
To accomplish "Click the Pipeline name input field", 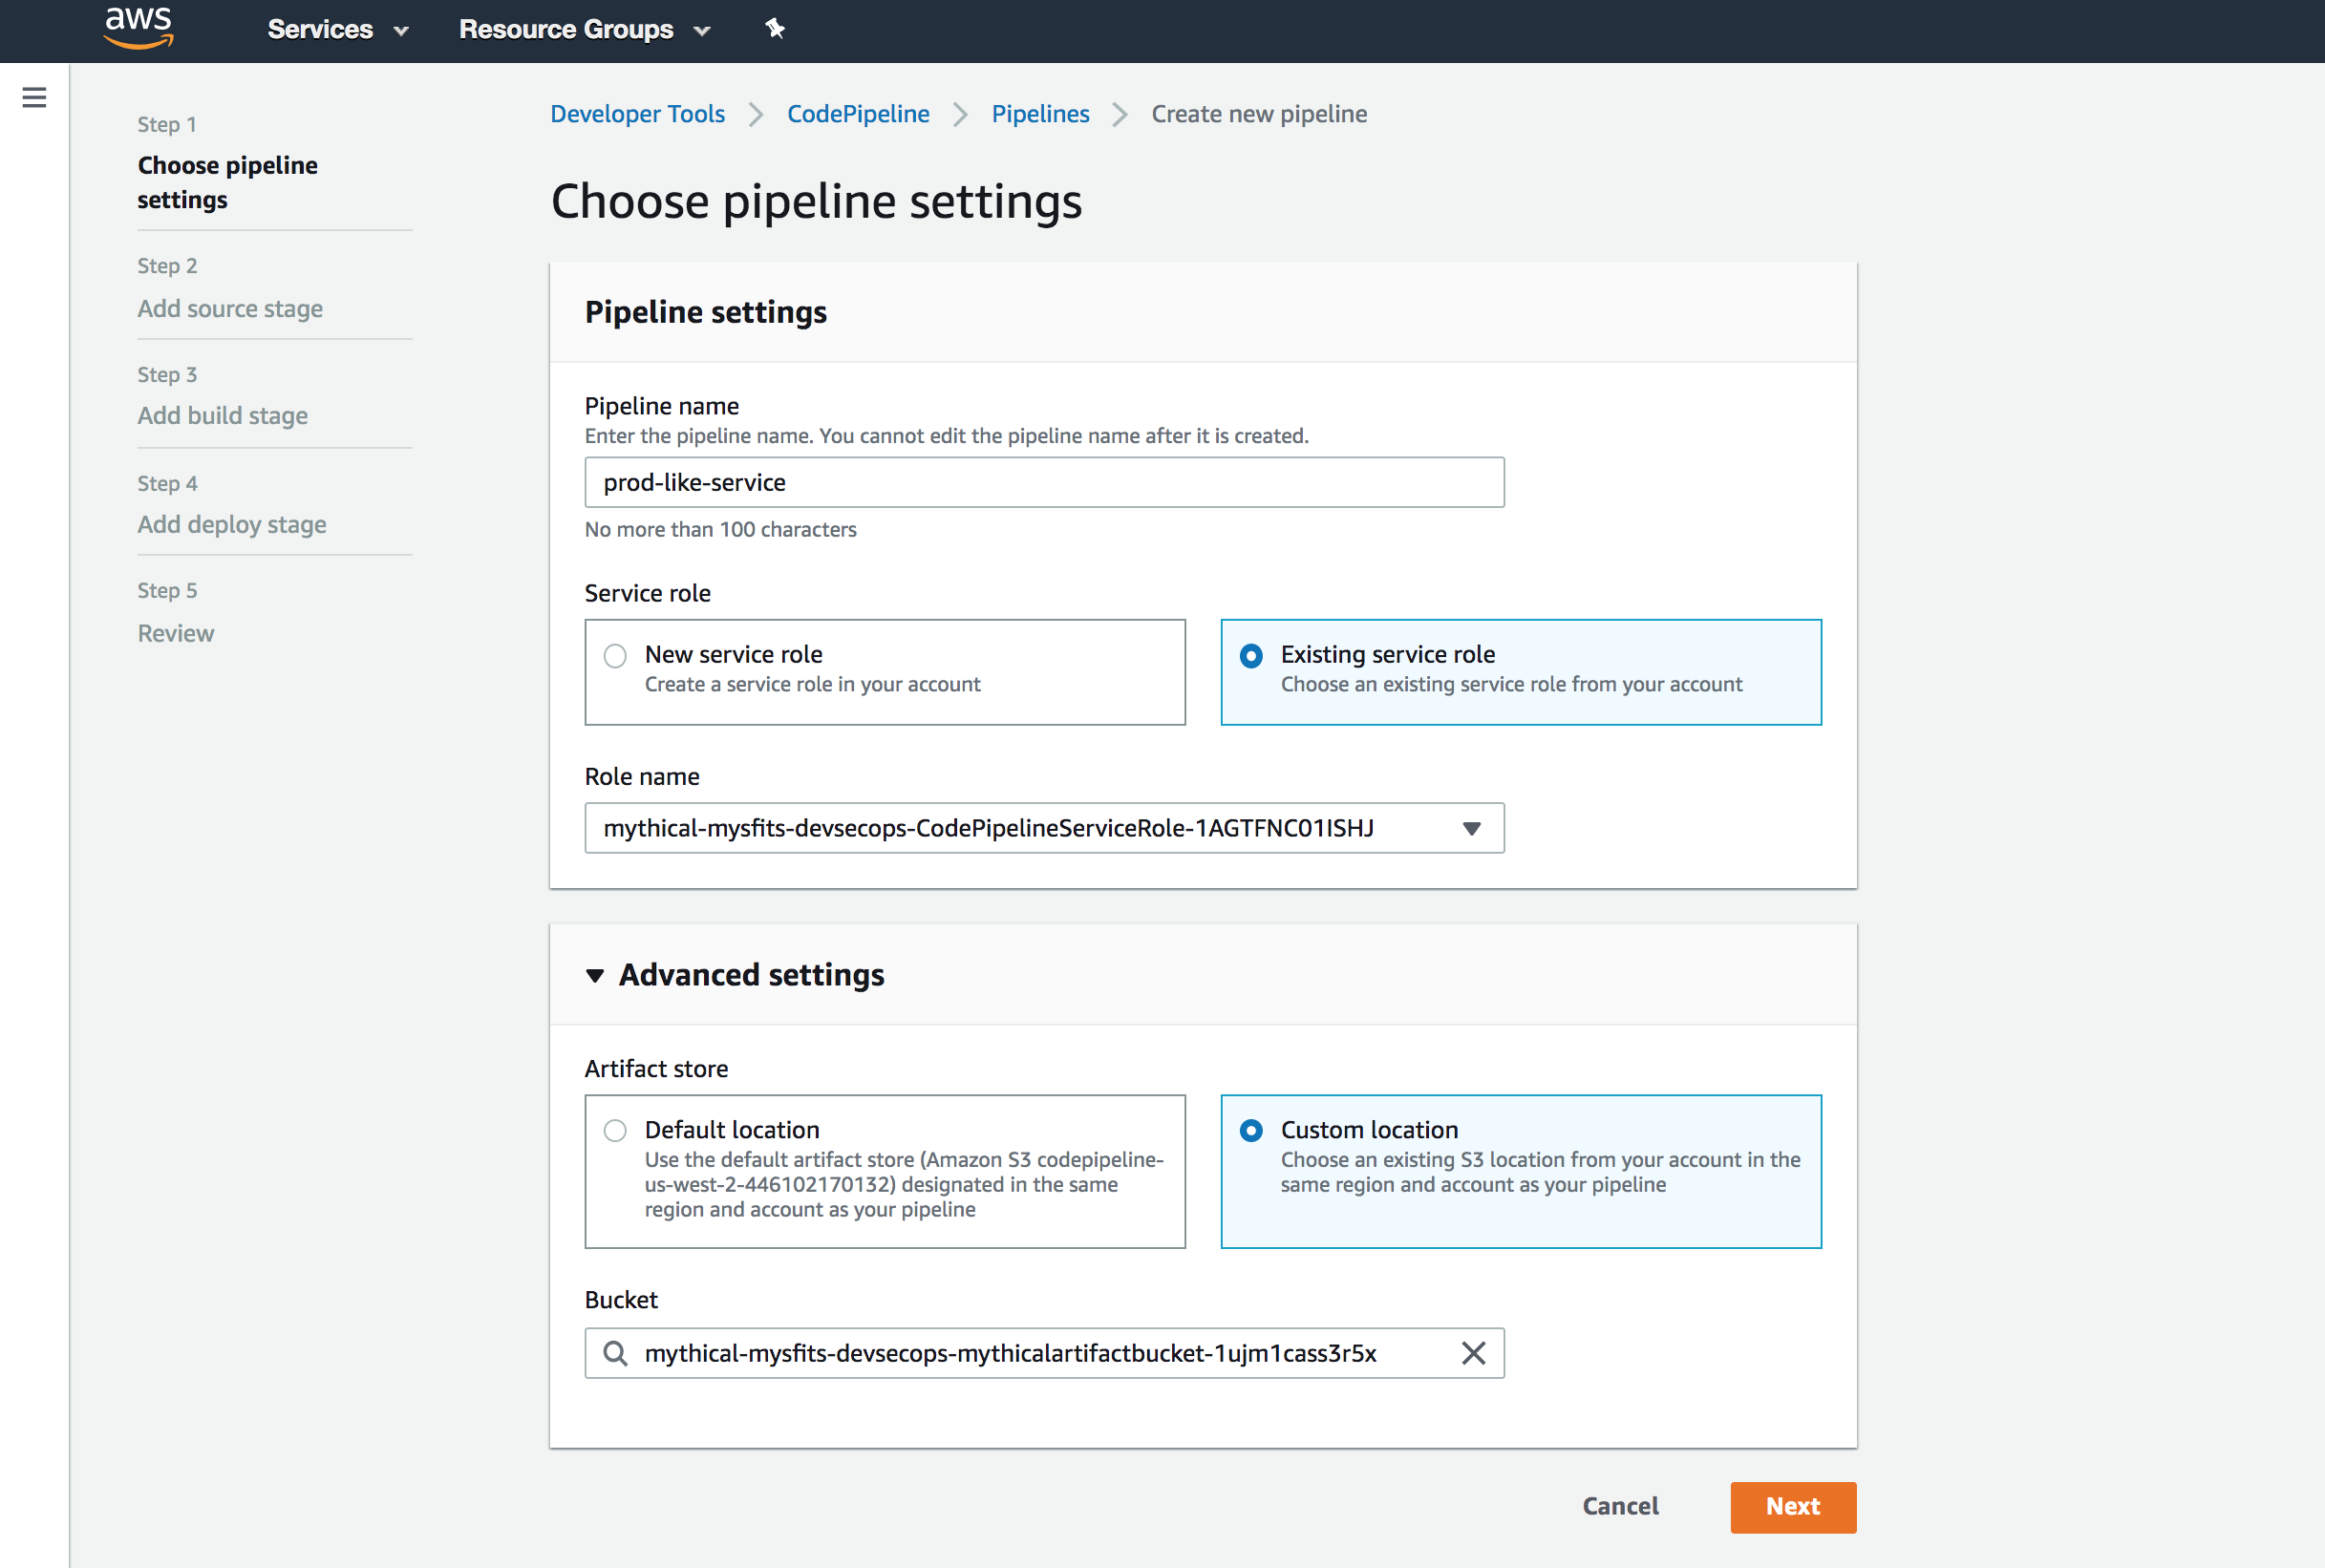I will (x=1044, y=482).
